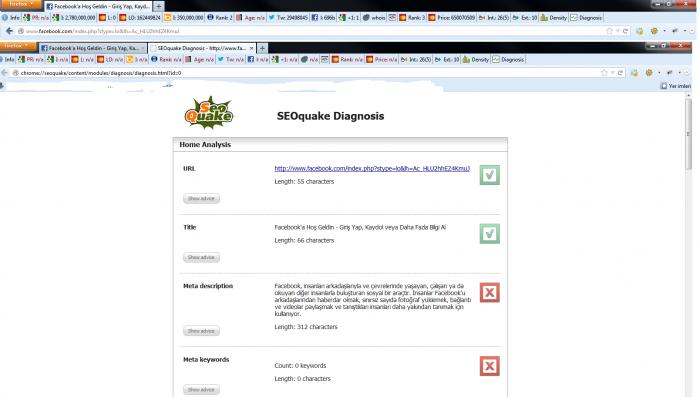The width and height of the screenshot is (700, 397).
Task: Click Rank: 3 in back window toolbar
Action: tap(412, 18)
